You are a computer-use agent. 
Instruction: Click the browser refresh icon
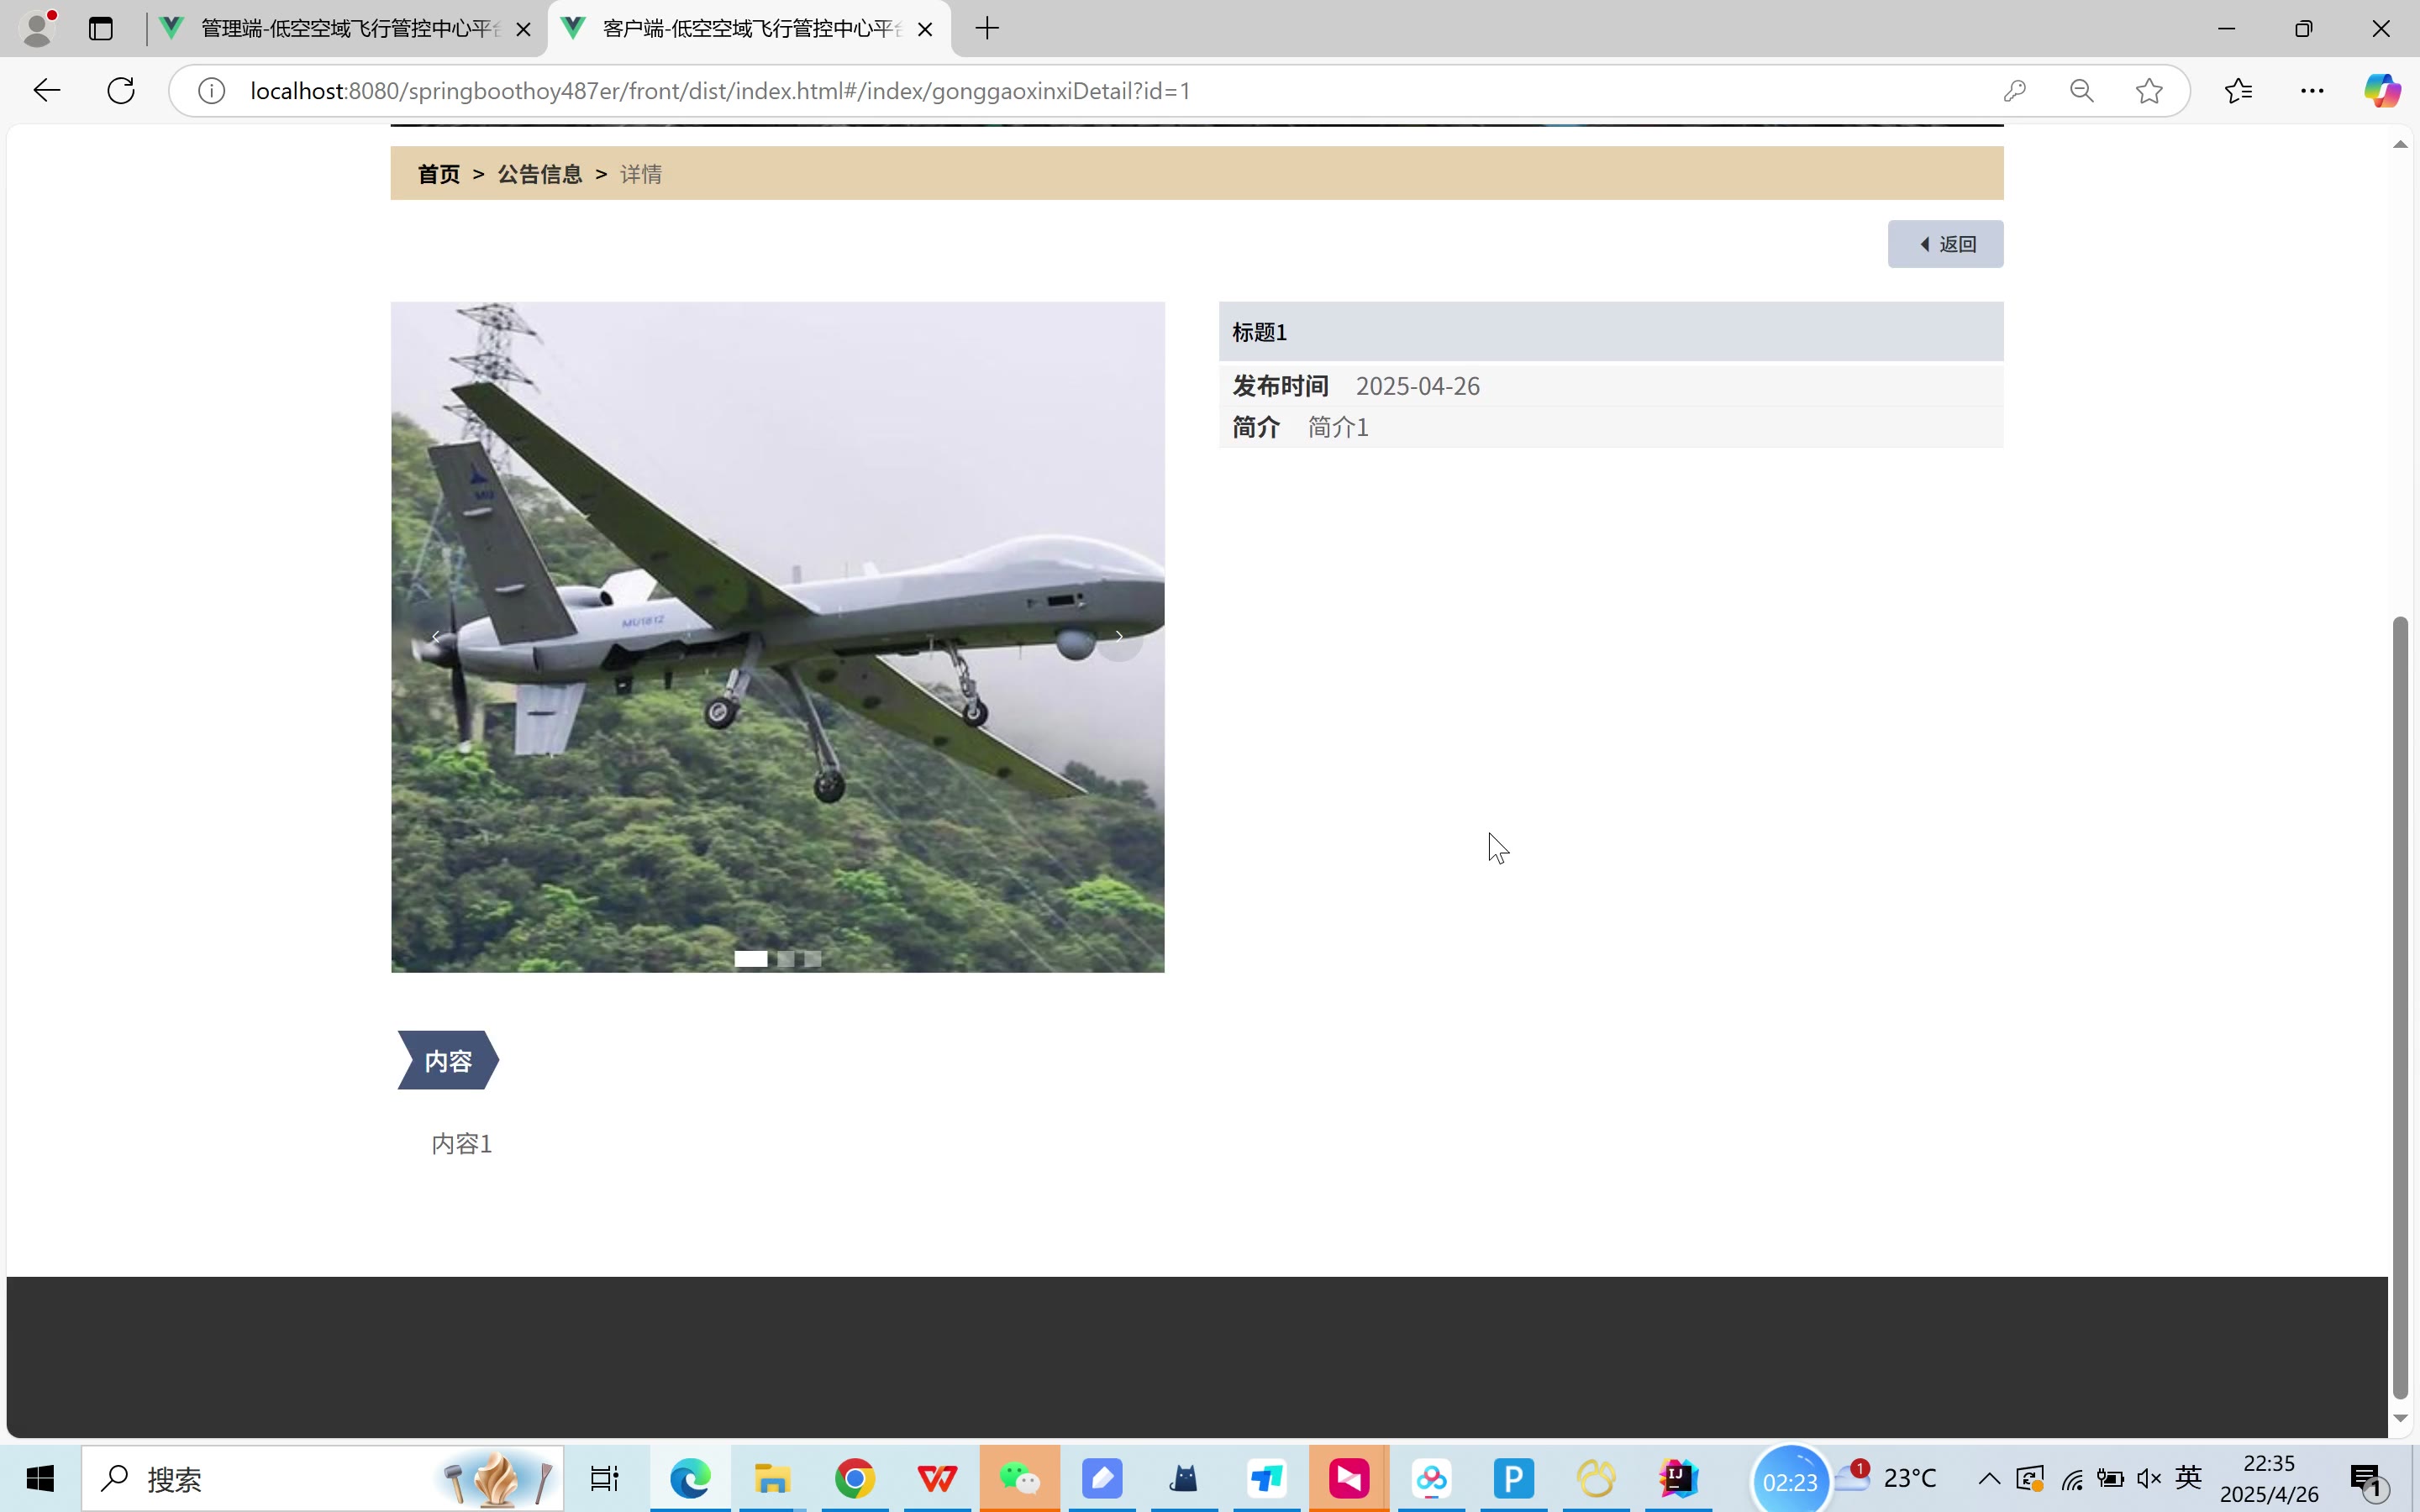click(121, 91)
